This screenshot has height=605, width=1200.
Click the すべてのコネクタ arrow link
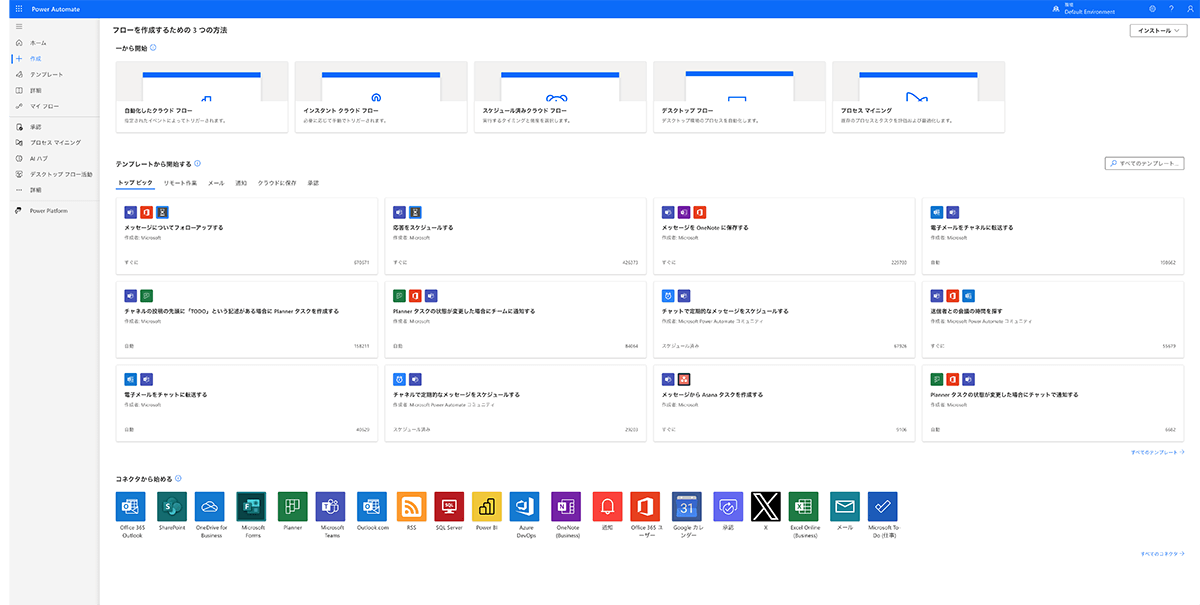click(x=1162, y=553)
